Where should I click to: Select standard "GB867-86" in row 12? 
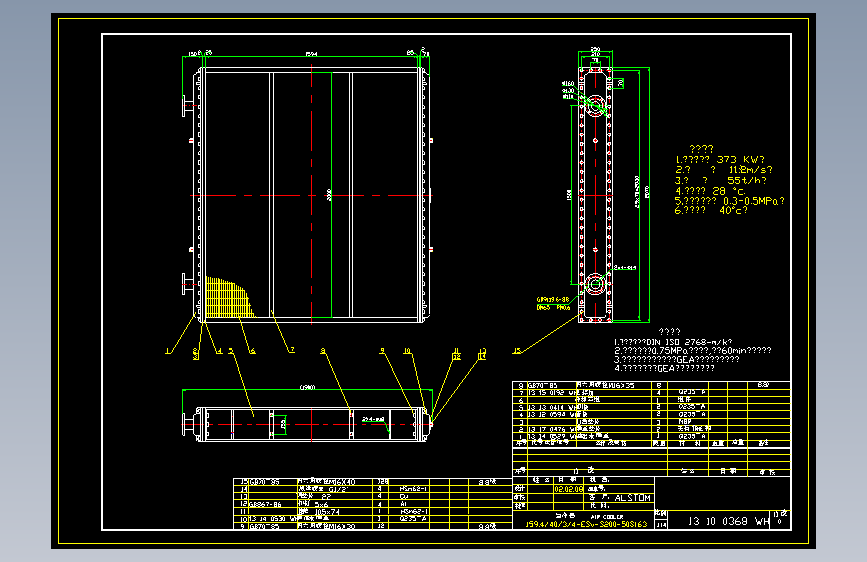pos(265,504)
